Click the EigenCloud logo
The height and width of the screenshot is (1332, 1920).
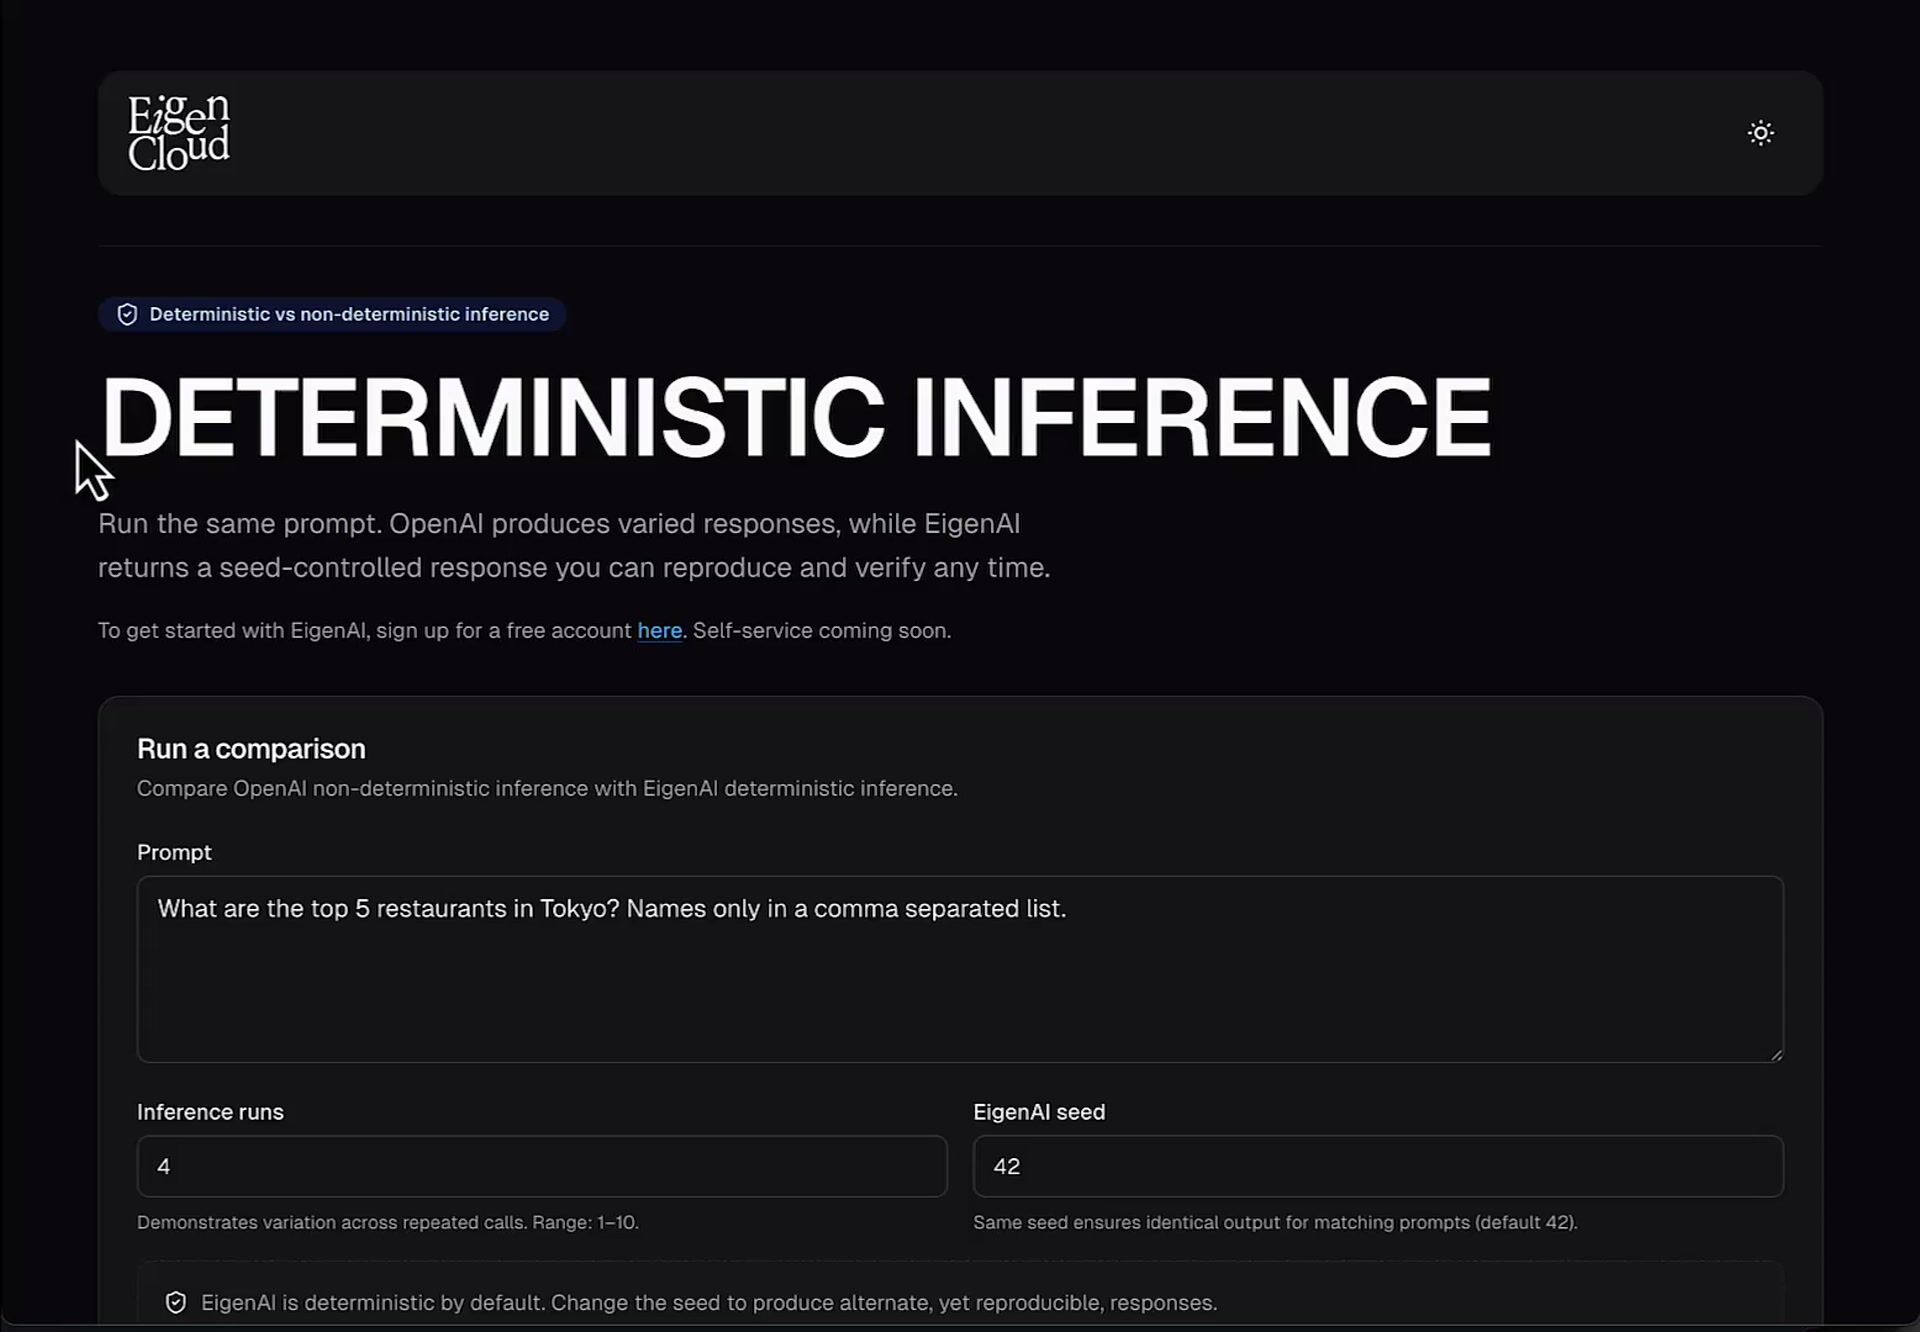tap(179, 133)
